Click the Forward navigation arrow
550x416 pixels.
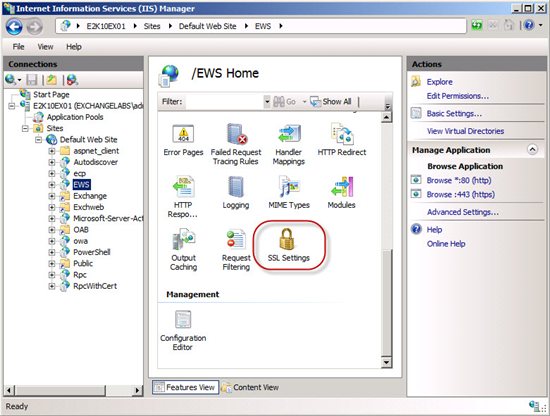(x=34, y=27)
